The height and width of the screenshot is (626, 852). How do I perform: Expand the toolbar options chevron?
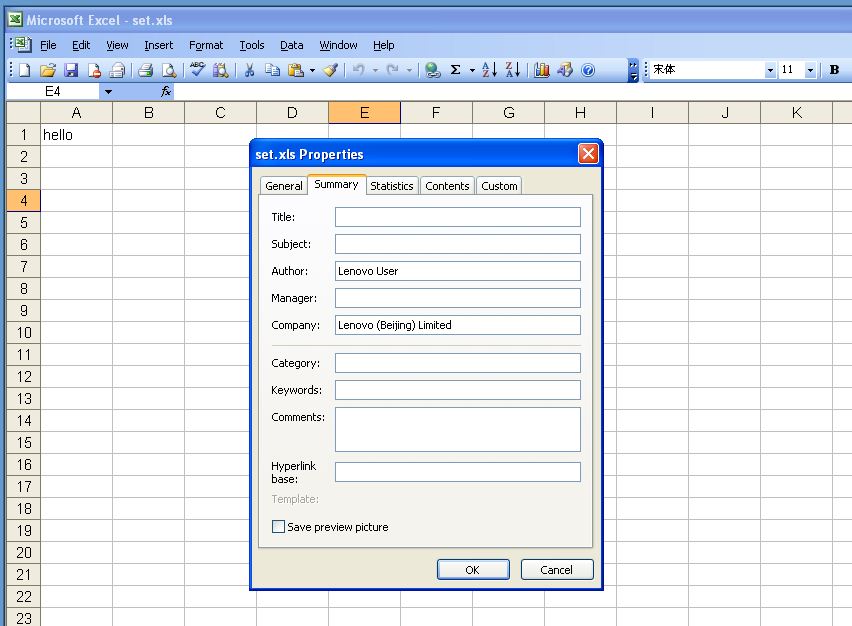coord(633,70)
